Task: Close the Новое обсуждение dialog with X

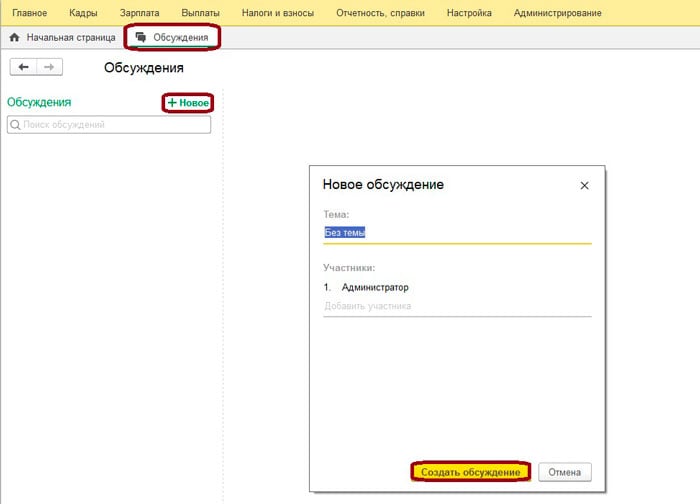Action: click(x=585, y=185)
